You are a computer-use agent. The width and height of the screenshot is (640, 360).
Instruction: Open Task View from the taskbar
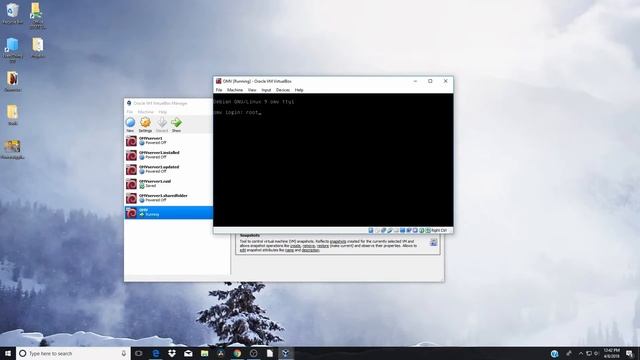click(x=139, y=353)
